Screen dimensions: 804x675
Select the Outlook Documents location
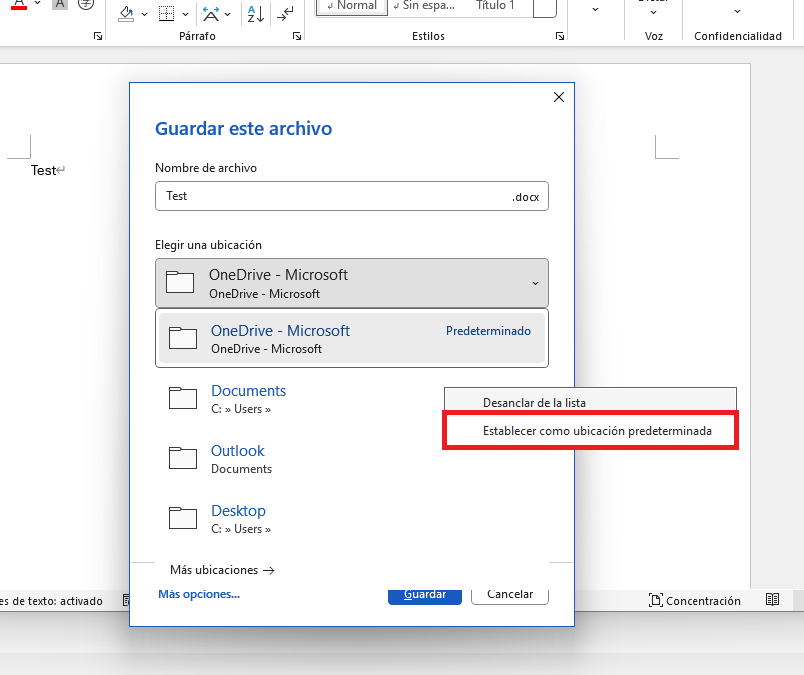point(352,459)
